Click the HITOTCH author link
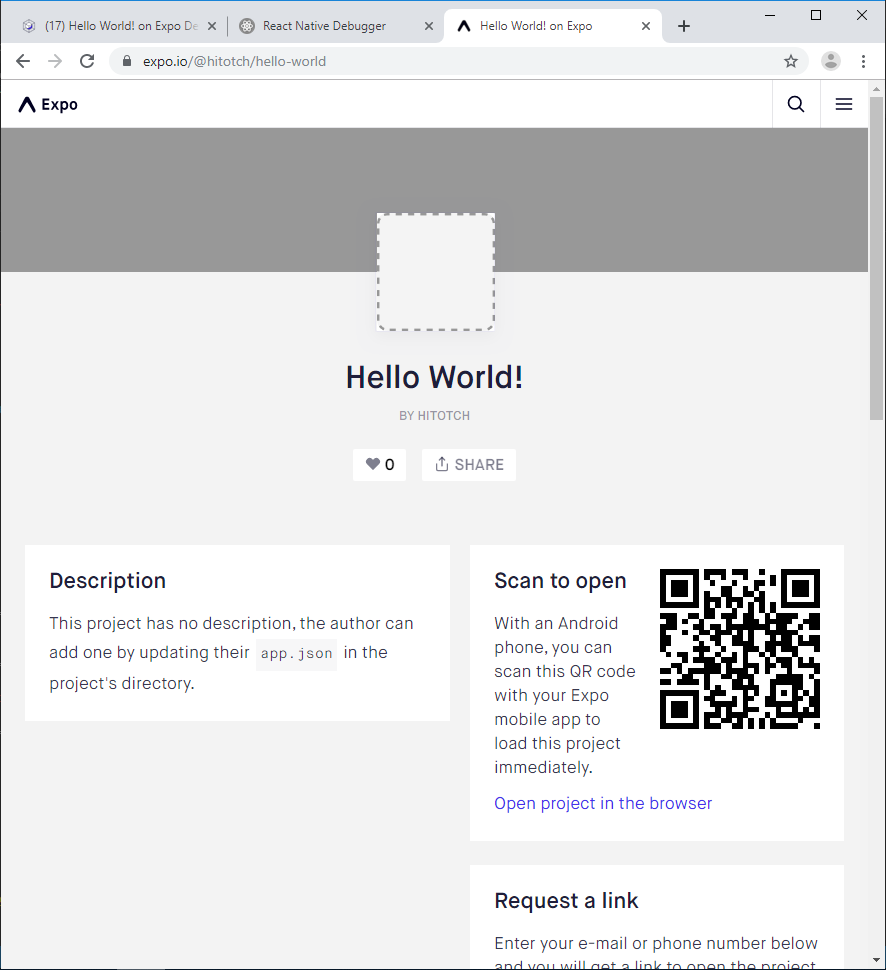The image size is (886, 970). [443, 415]
